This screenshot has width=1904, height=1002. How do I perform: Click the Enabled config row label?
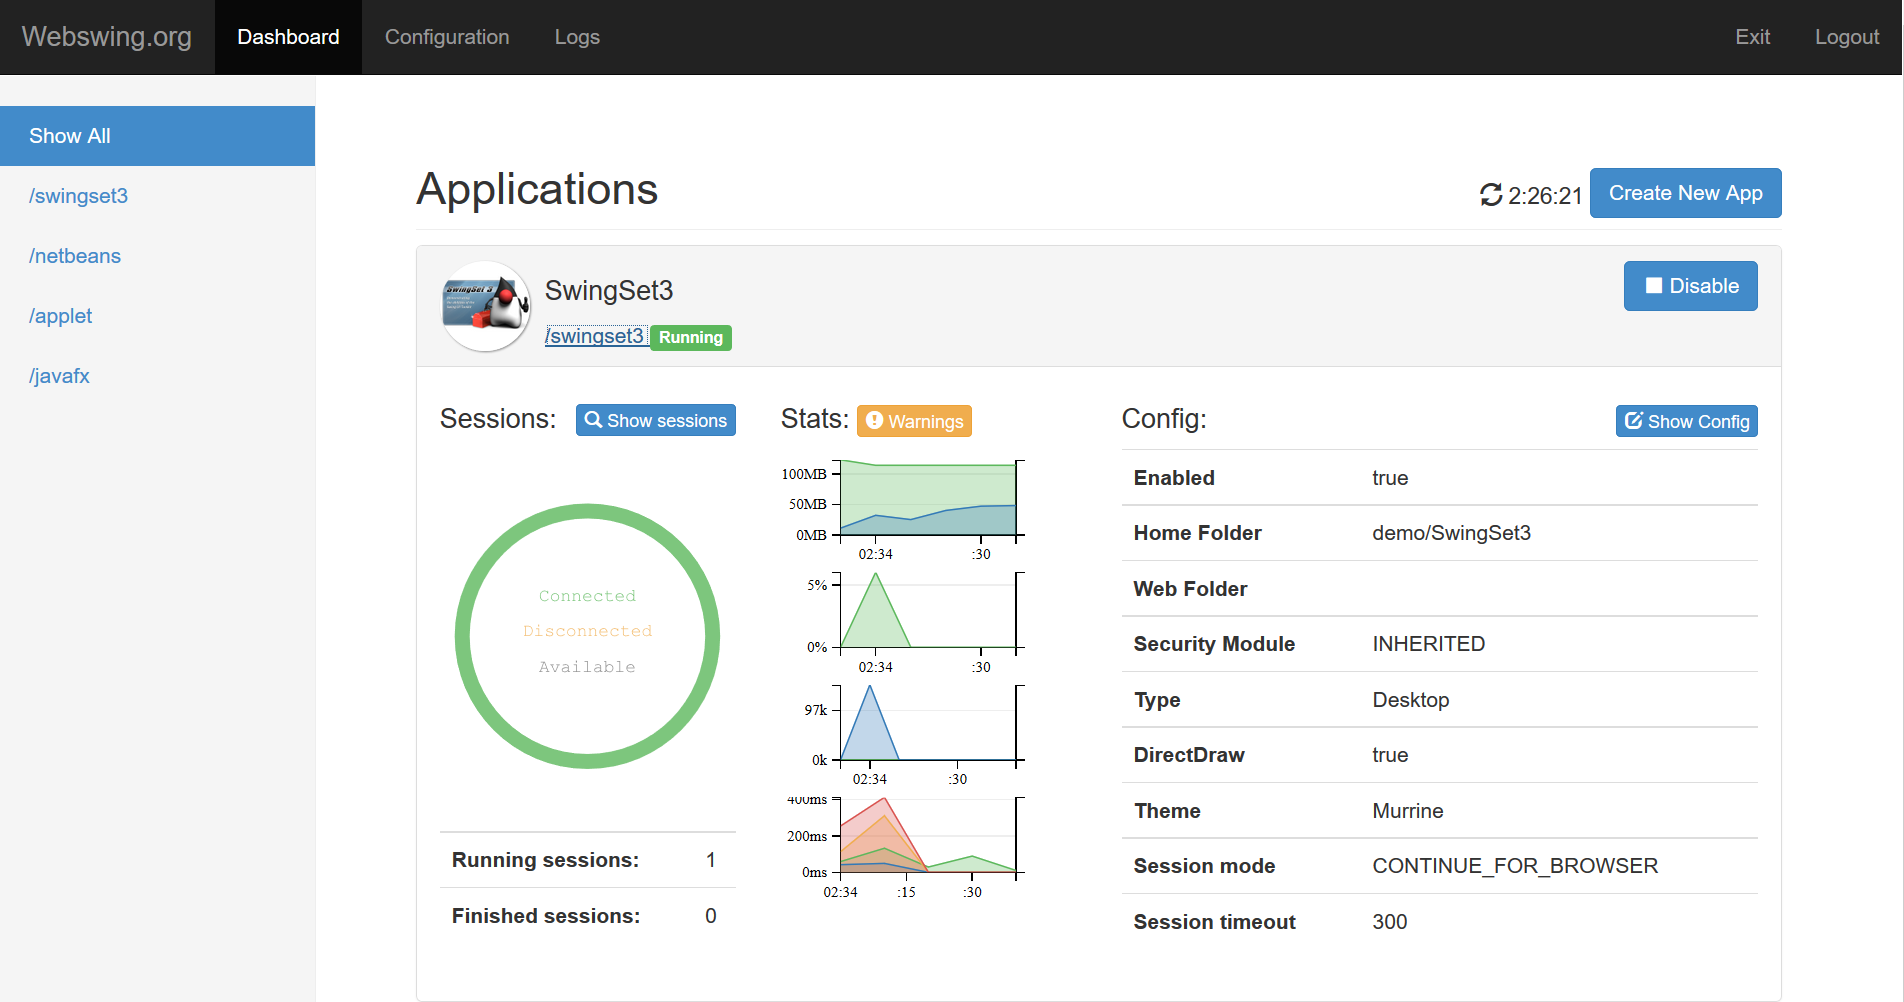click(x=1174, y=478)
